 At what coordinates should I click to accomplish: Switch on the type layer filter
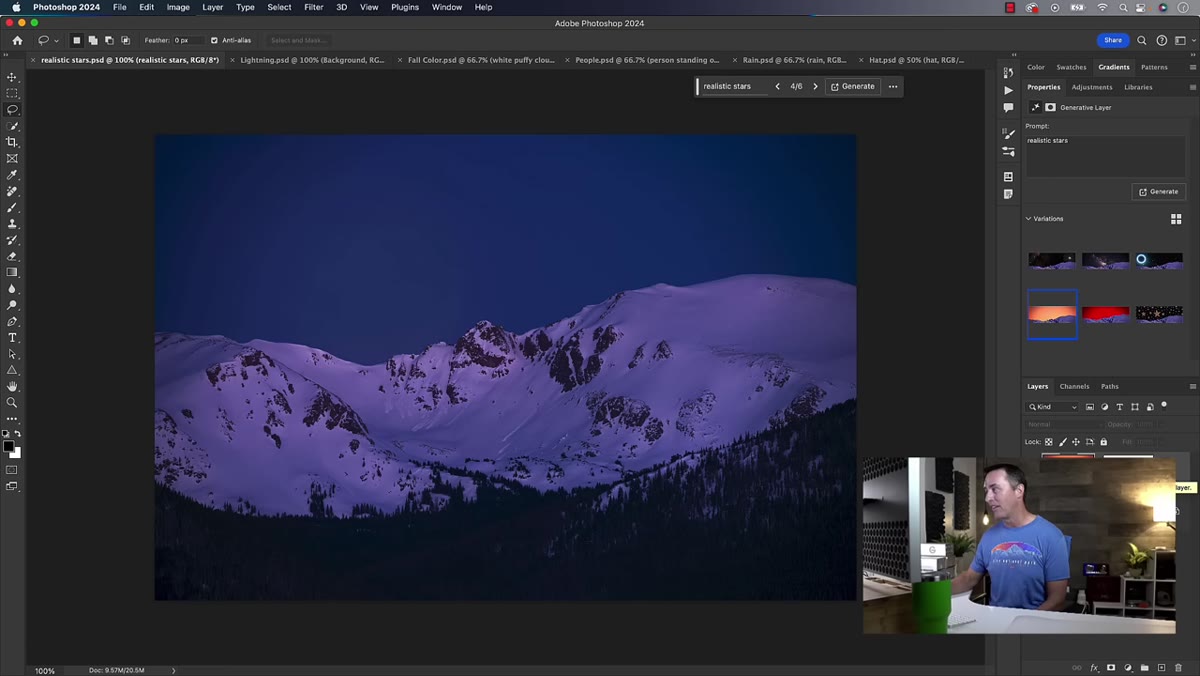click(x=1120, y=407)
